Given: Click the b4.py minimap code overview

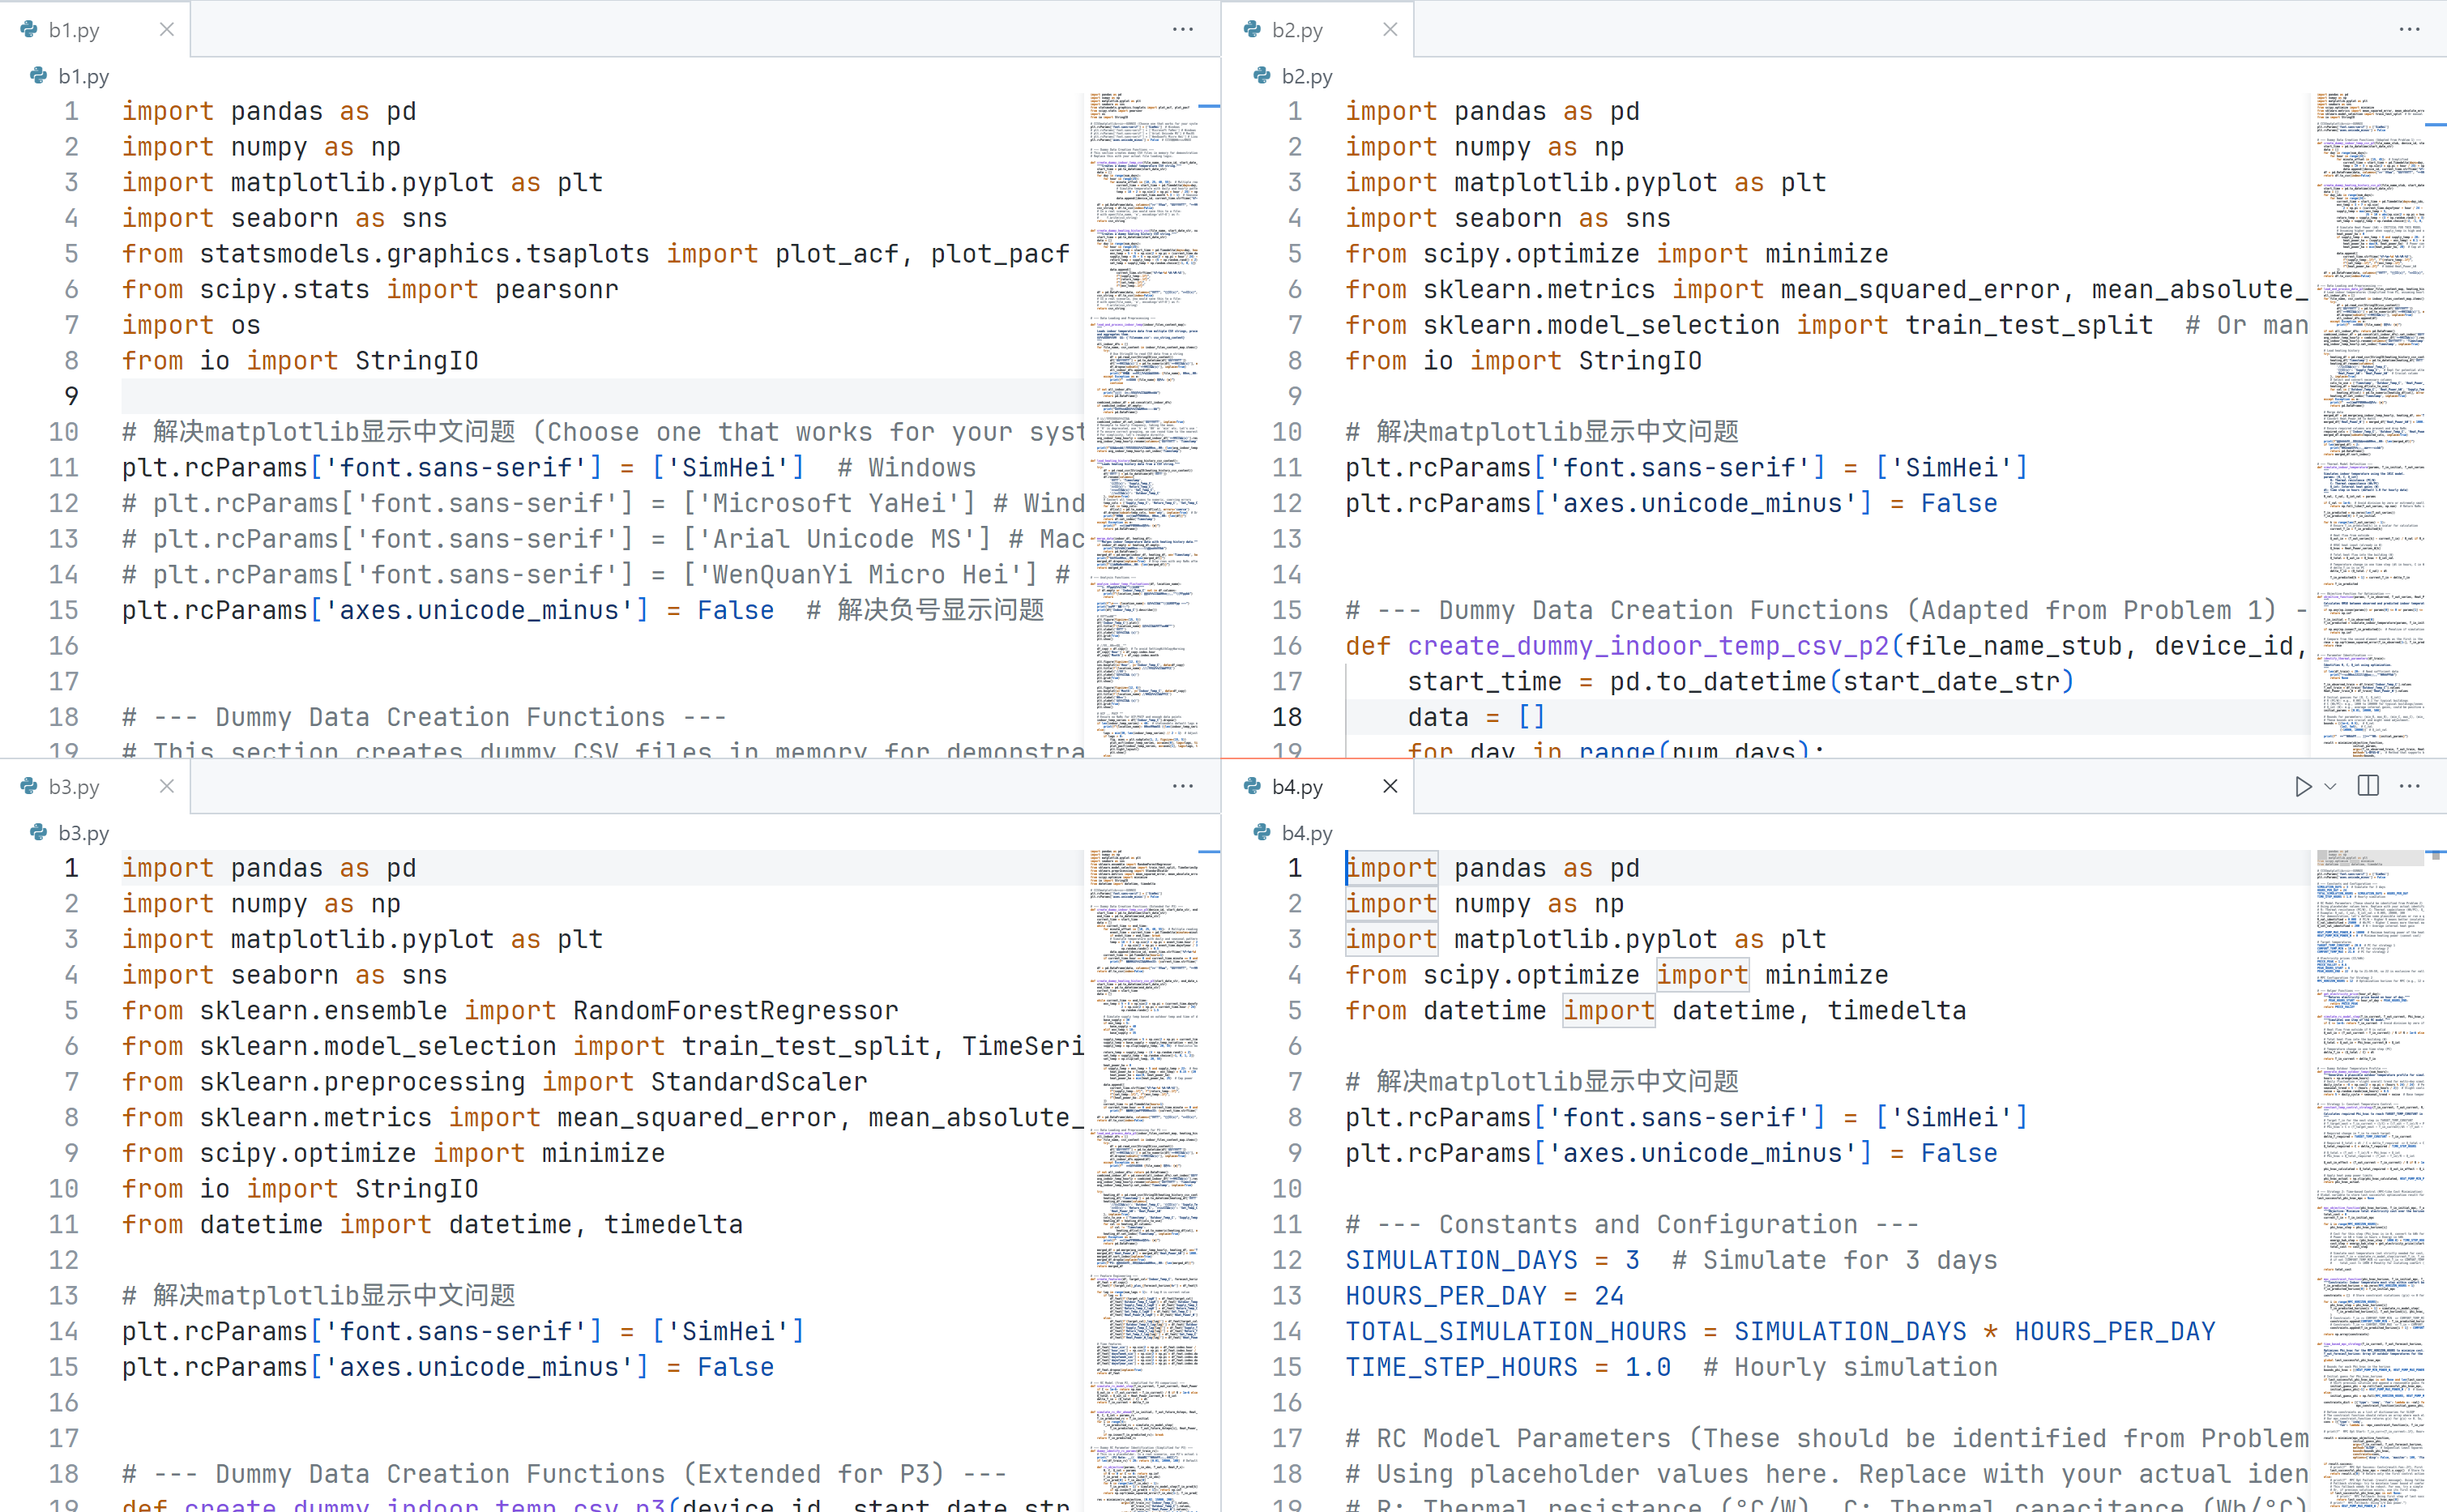Looking at the screenshot, I should pyautogui.click(x=2370, y=1180).
